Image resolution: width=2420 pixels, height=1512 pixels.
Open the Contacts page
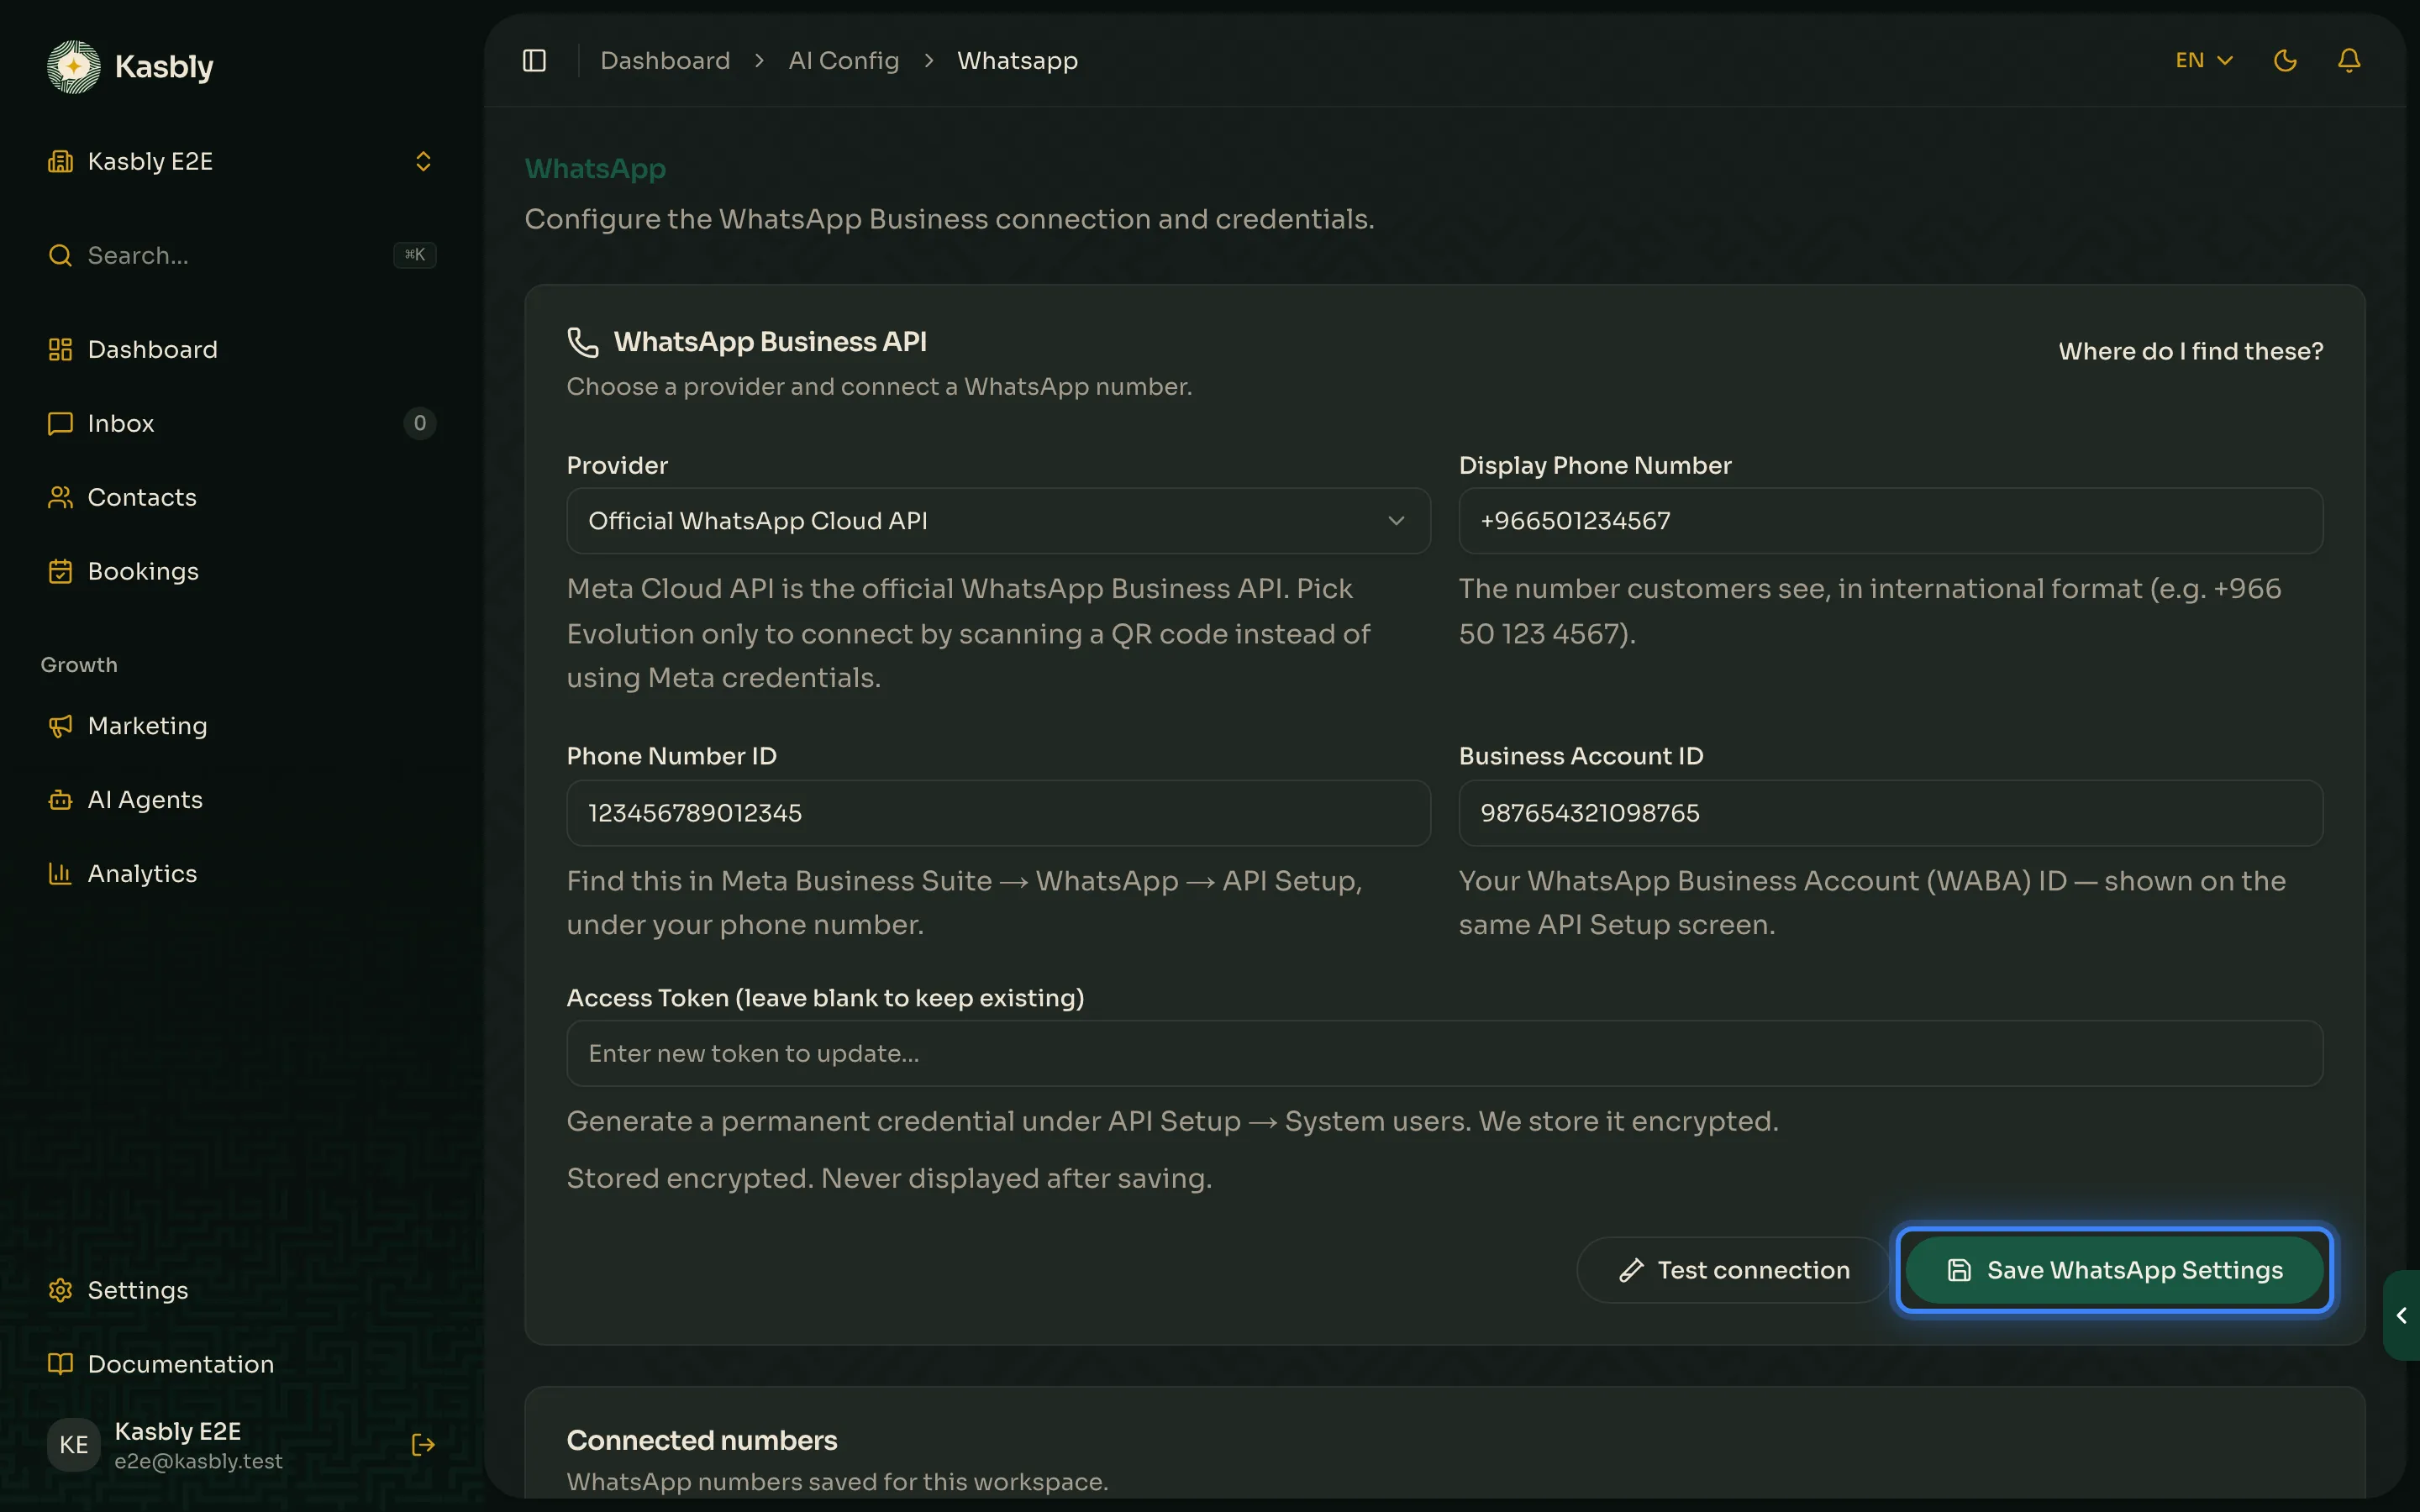click(240, 497)
